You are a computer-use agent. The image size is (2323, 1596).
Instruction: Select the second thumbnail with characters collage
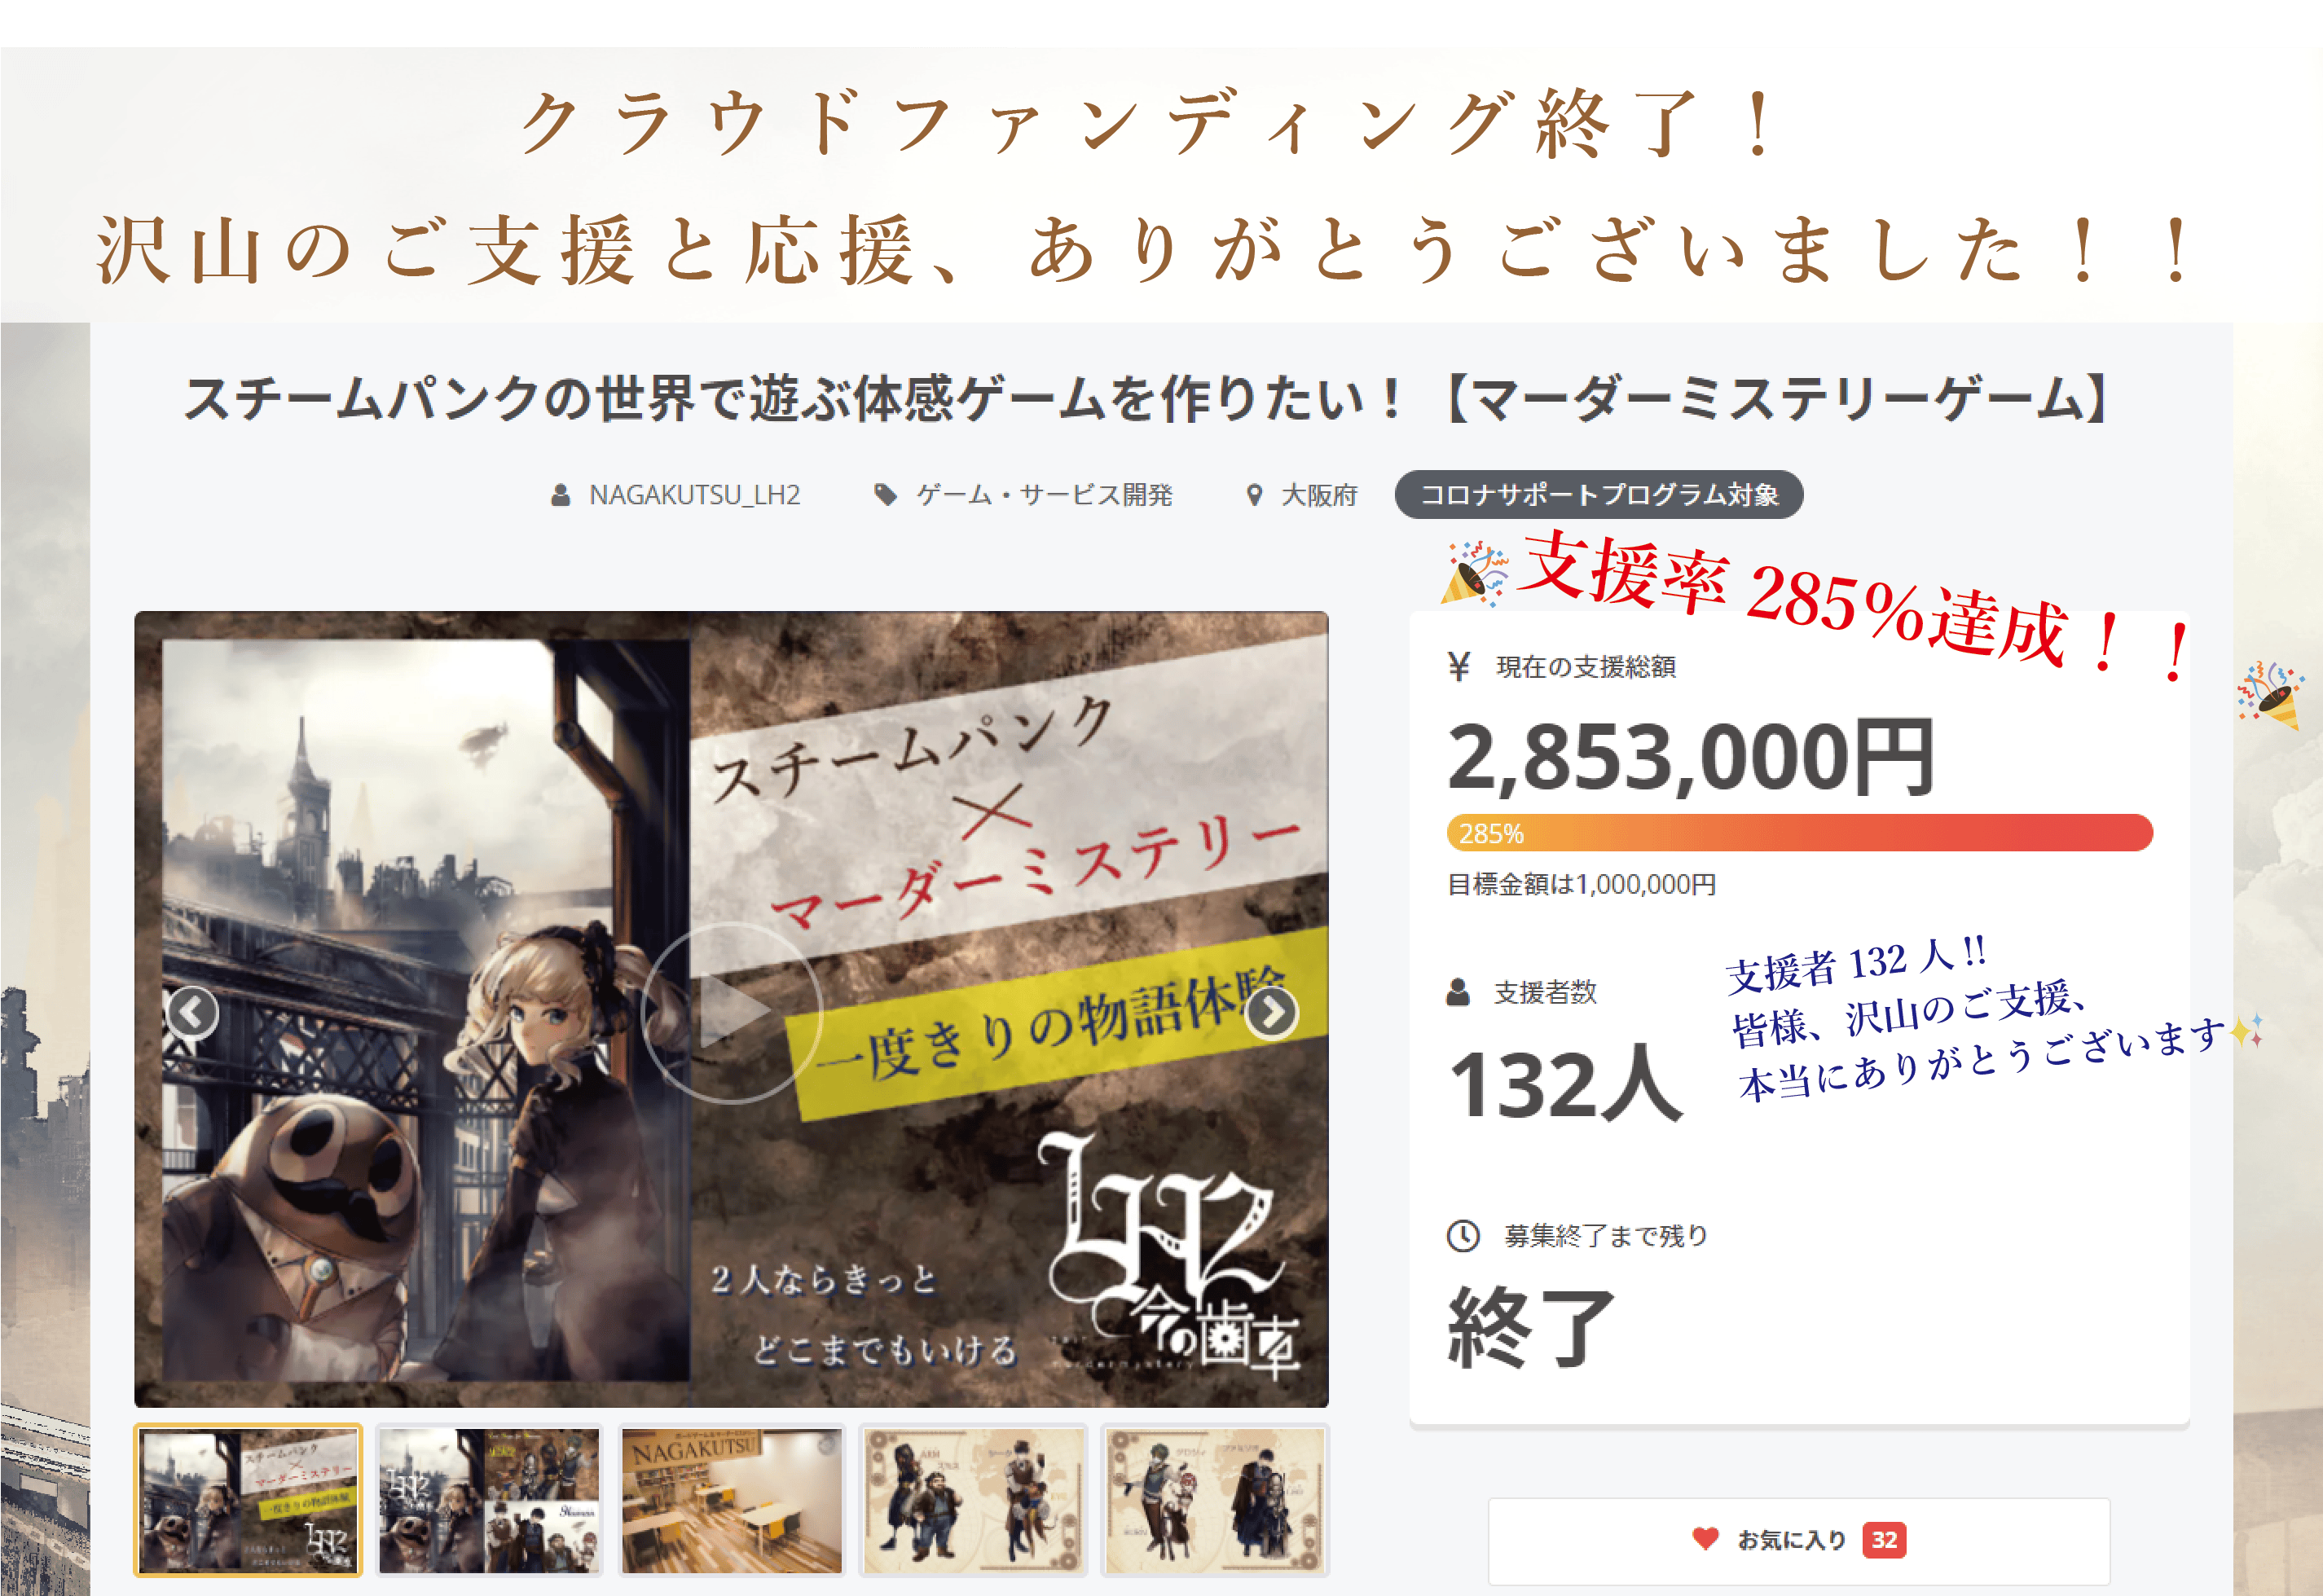point(489,1500)
